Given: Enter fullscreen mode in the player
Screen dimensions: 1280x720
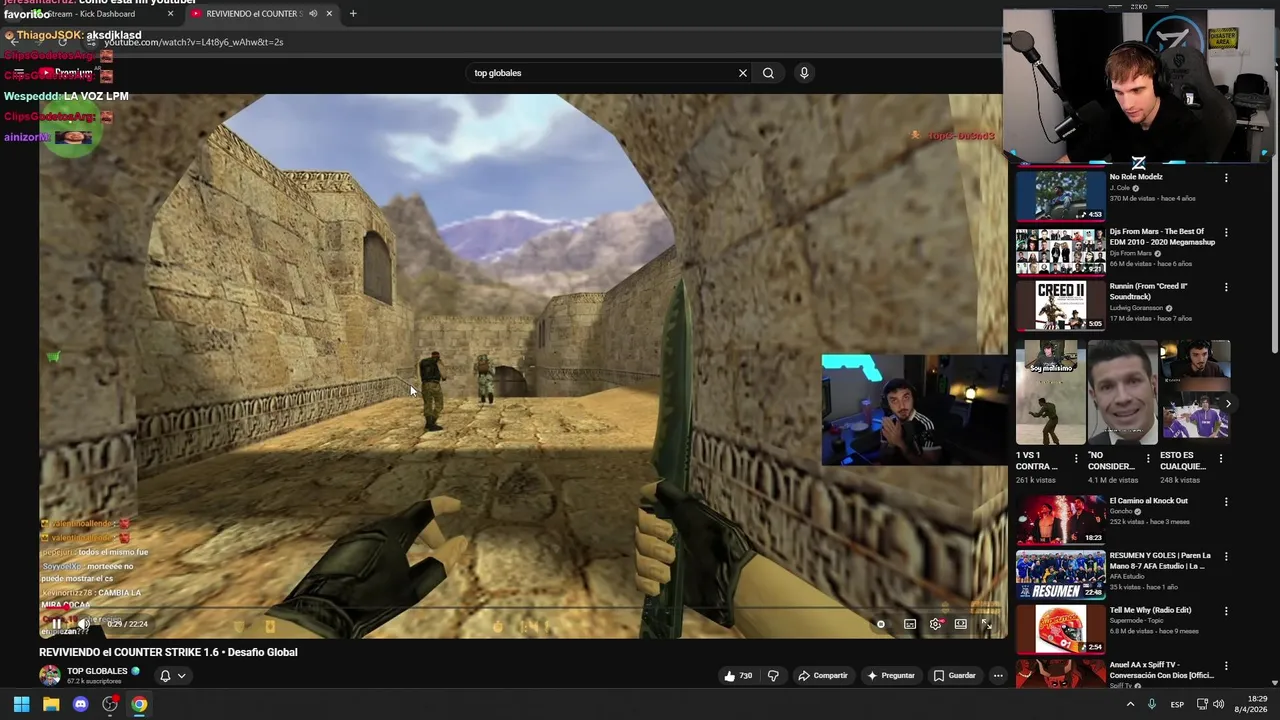Looking at the screenshot, I should [x=986, y=624].
